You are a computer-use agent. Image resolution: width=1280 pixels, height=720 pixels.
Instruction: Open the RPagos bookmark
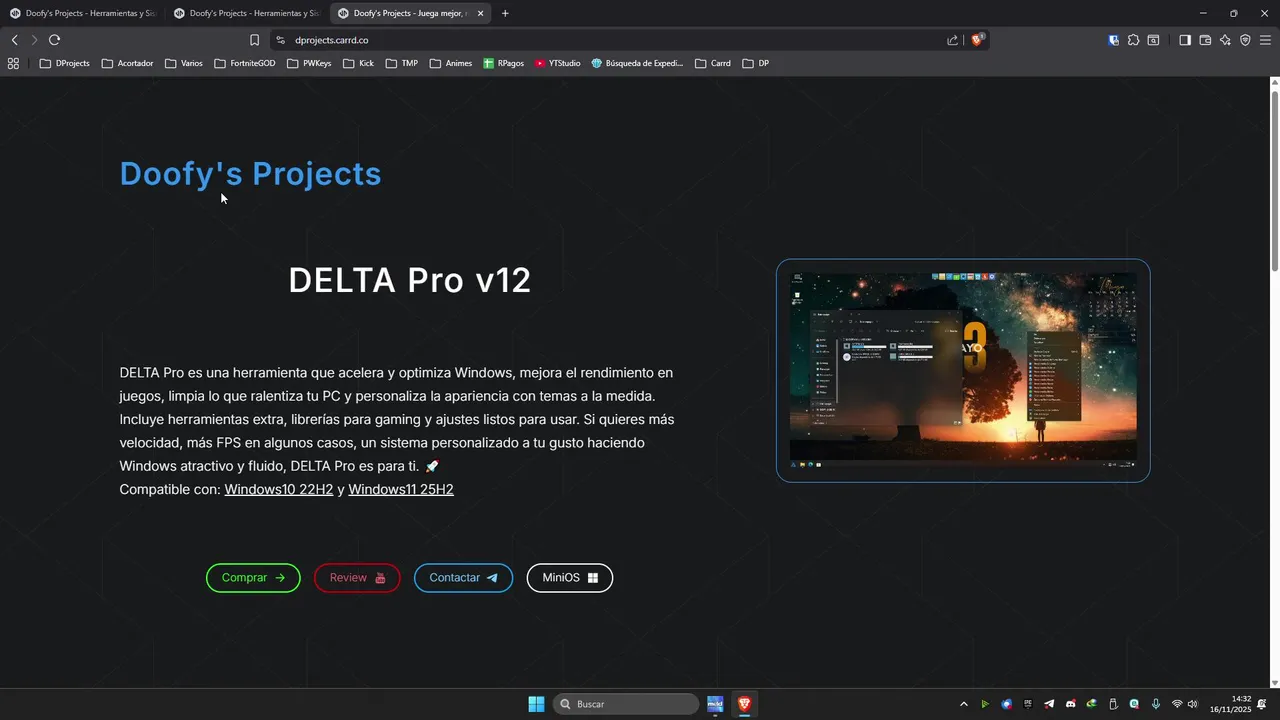coord(504,63)
